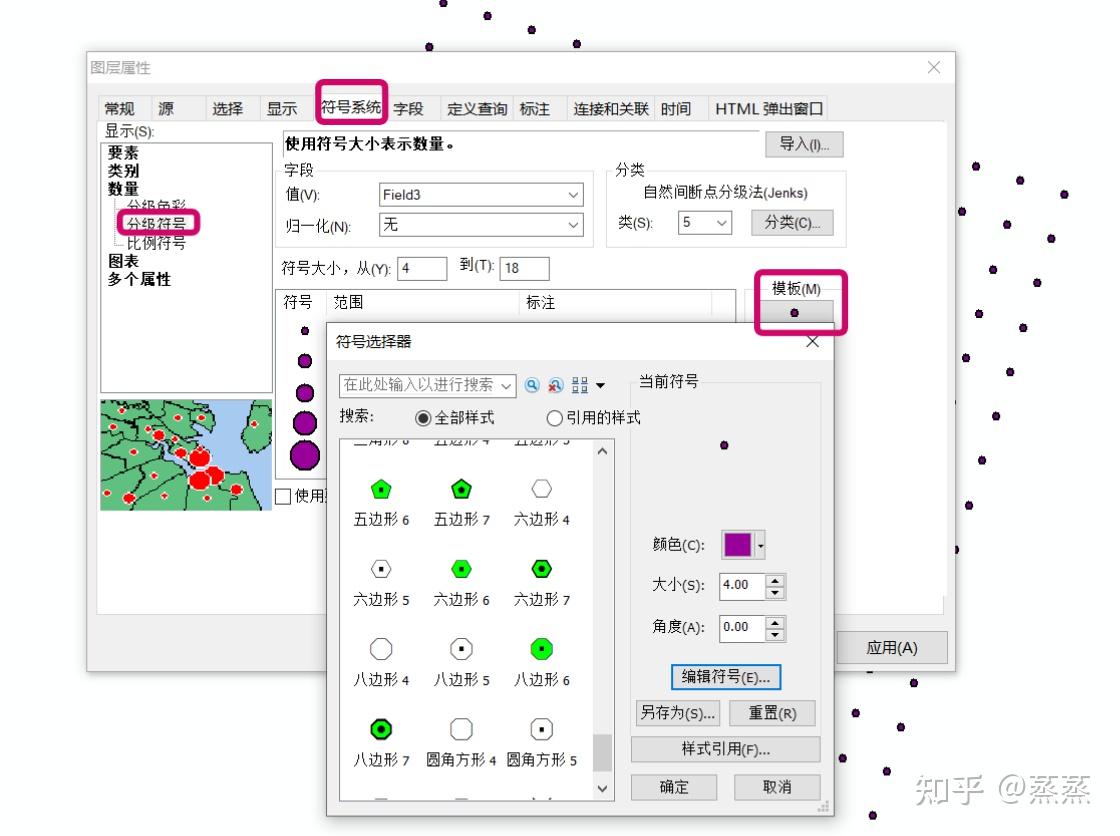Screen dimensions: 1120x836
Task: Open the HTML 弹出窗口 tab
Action: [768, 108]
